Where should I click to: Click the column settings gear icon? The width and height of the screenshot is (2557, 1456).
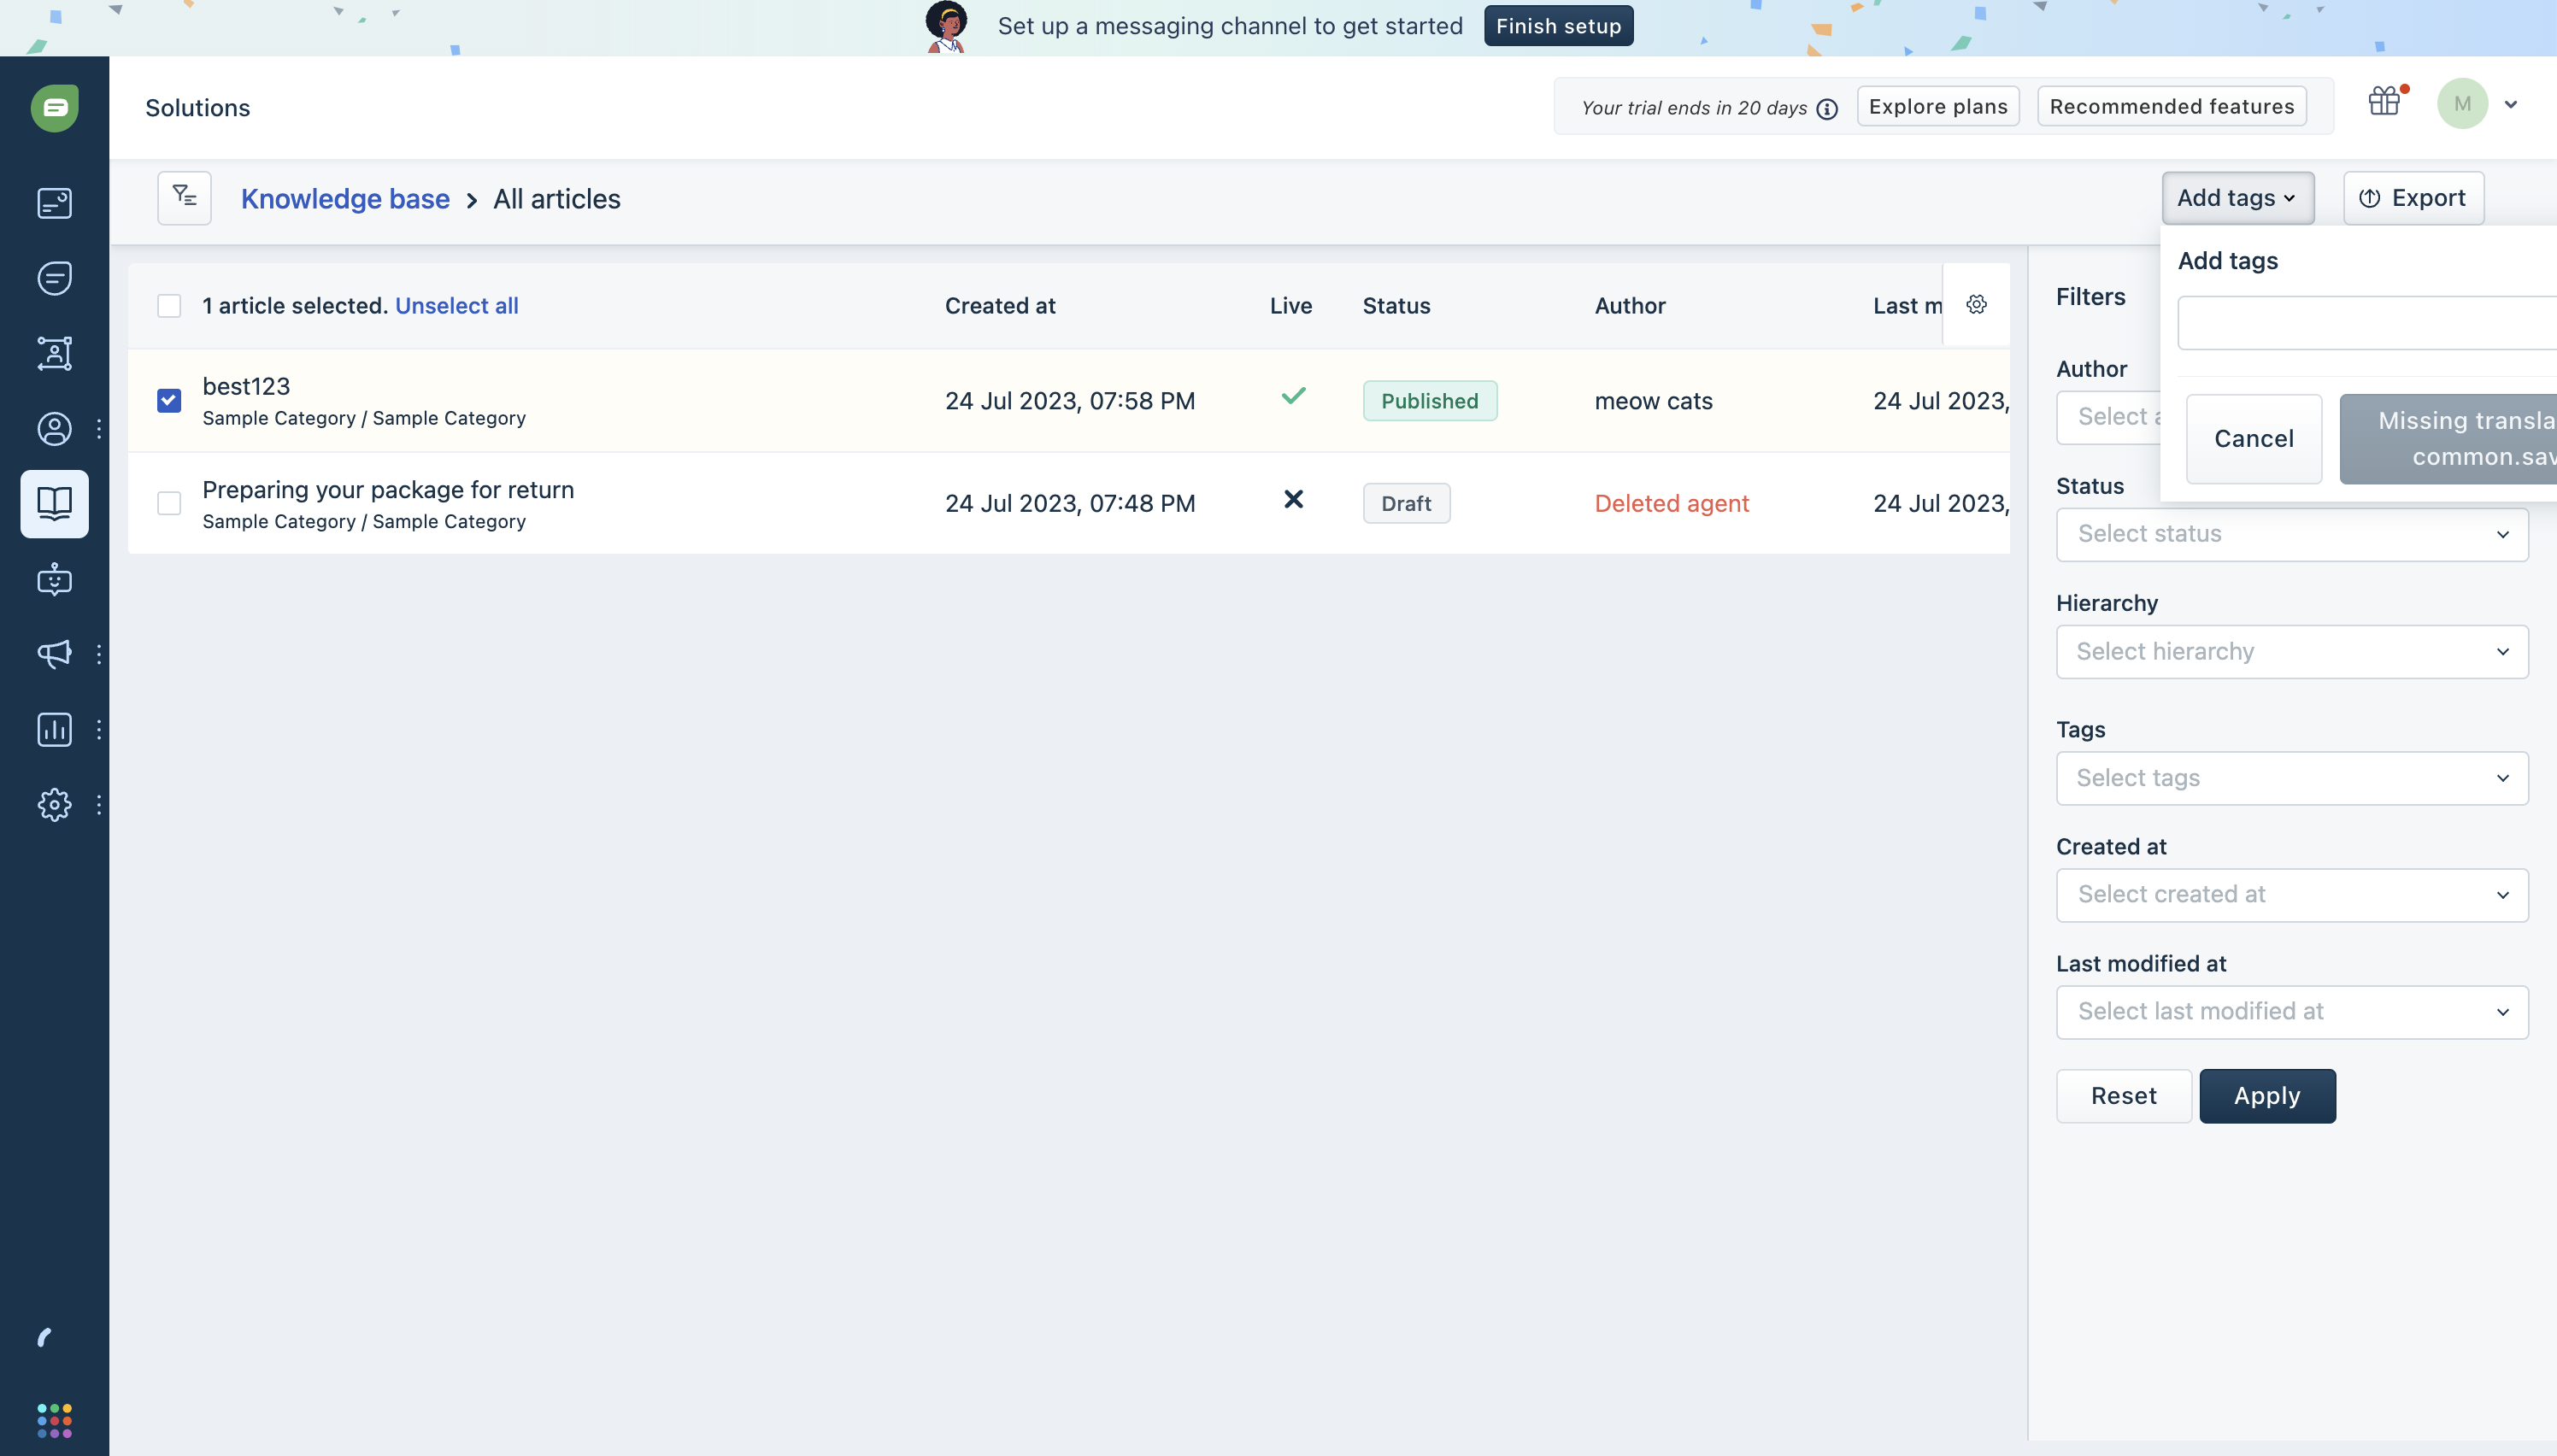(x=1976, y=305)
